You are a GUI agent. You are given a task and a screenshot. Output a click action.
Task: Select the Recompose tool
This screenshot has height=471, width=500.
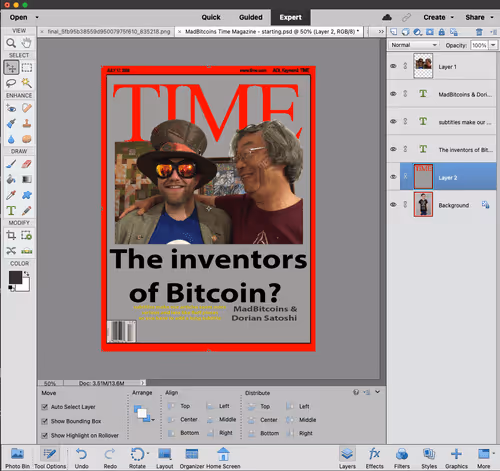pos(27,235)
